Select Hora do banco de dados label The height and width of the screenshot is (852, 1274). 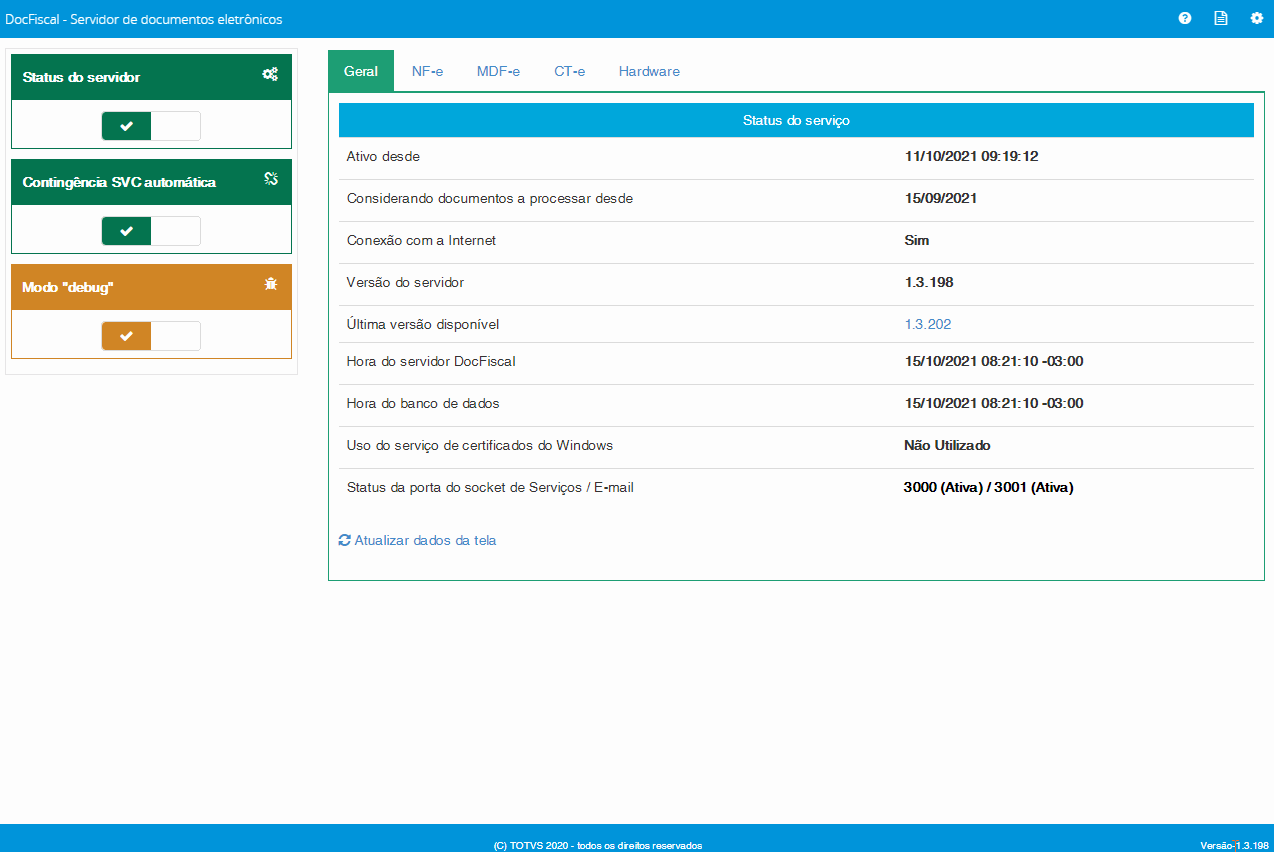point(423,404)
